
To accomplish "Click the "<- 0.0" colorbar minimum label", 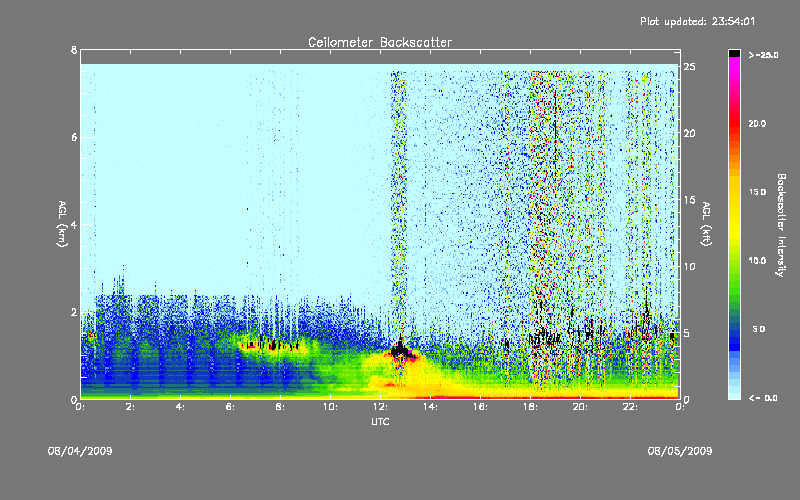I will pyautogui.click(x=763, y=398).
